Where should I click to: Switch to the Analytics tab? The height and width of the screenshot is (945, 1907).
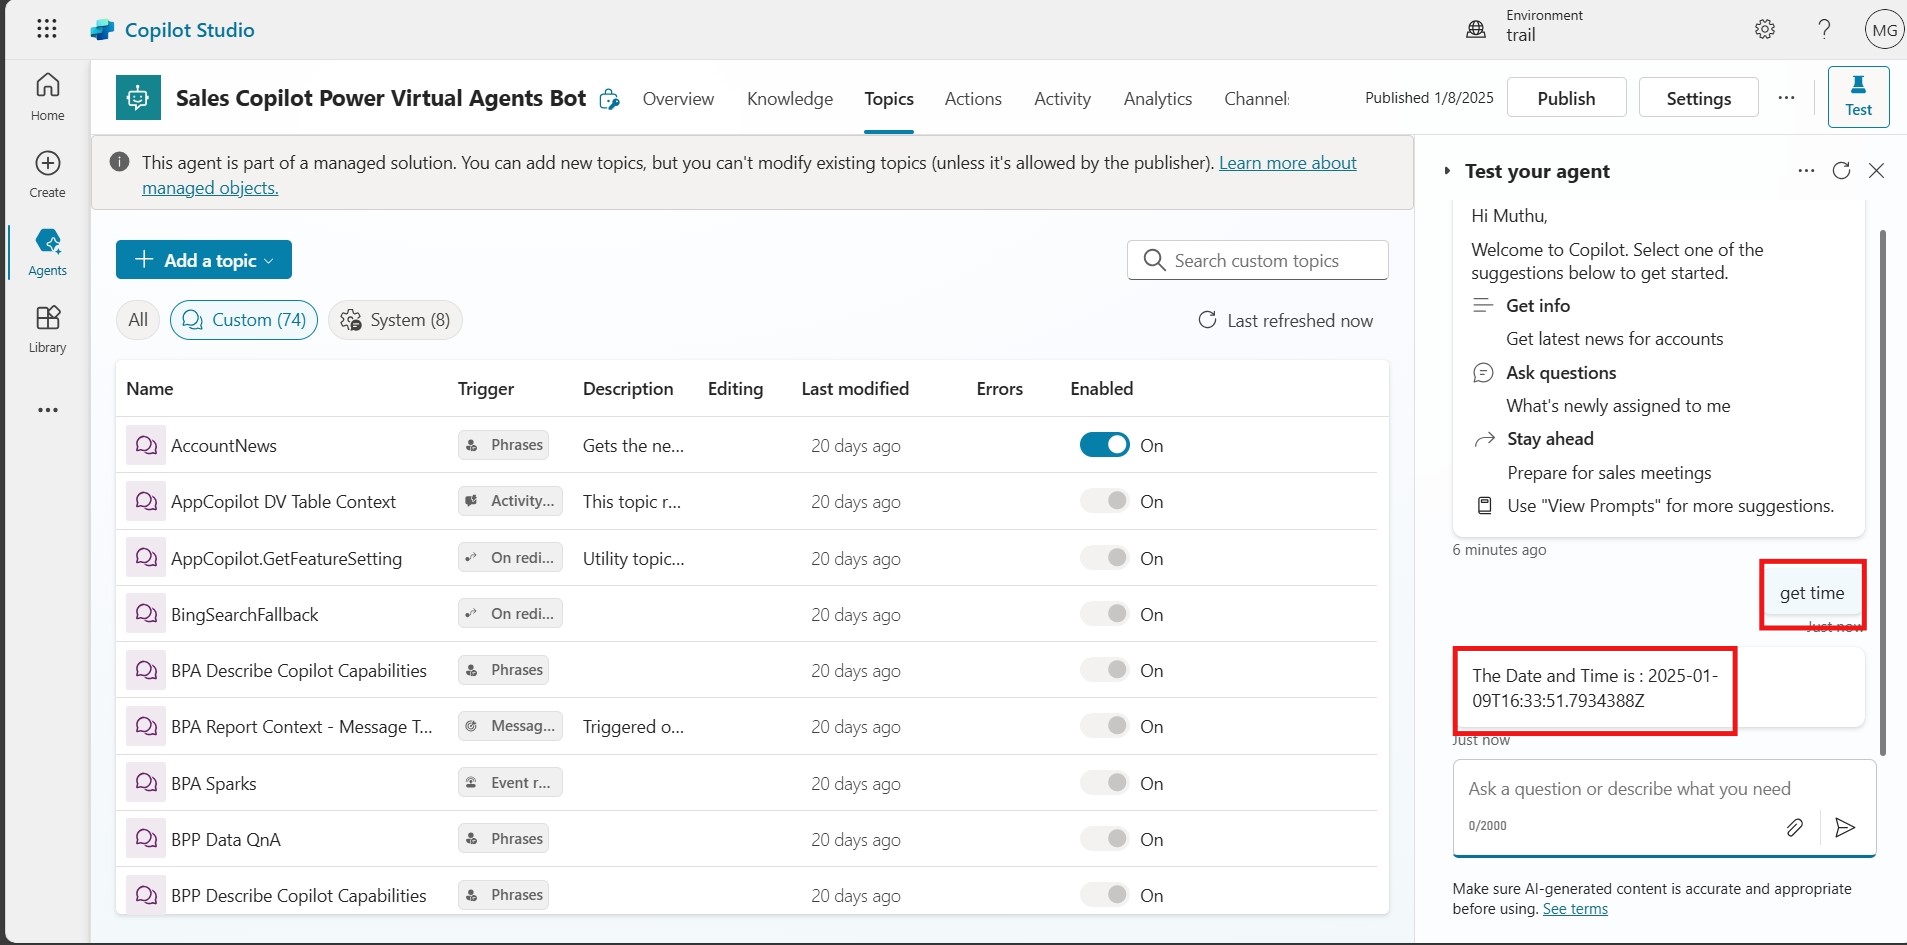click(1157, 99)
